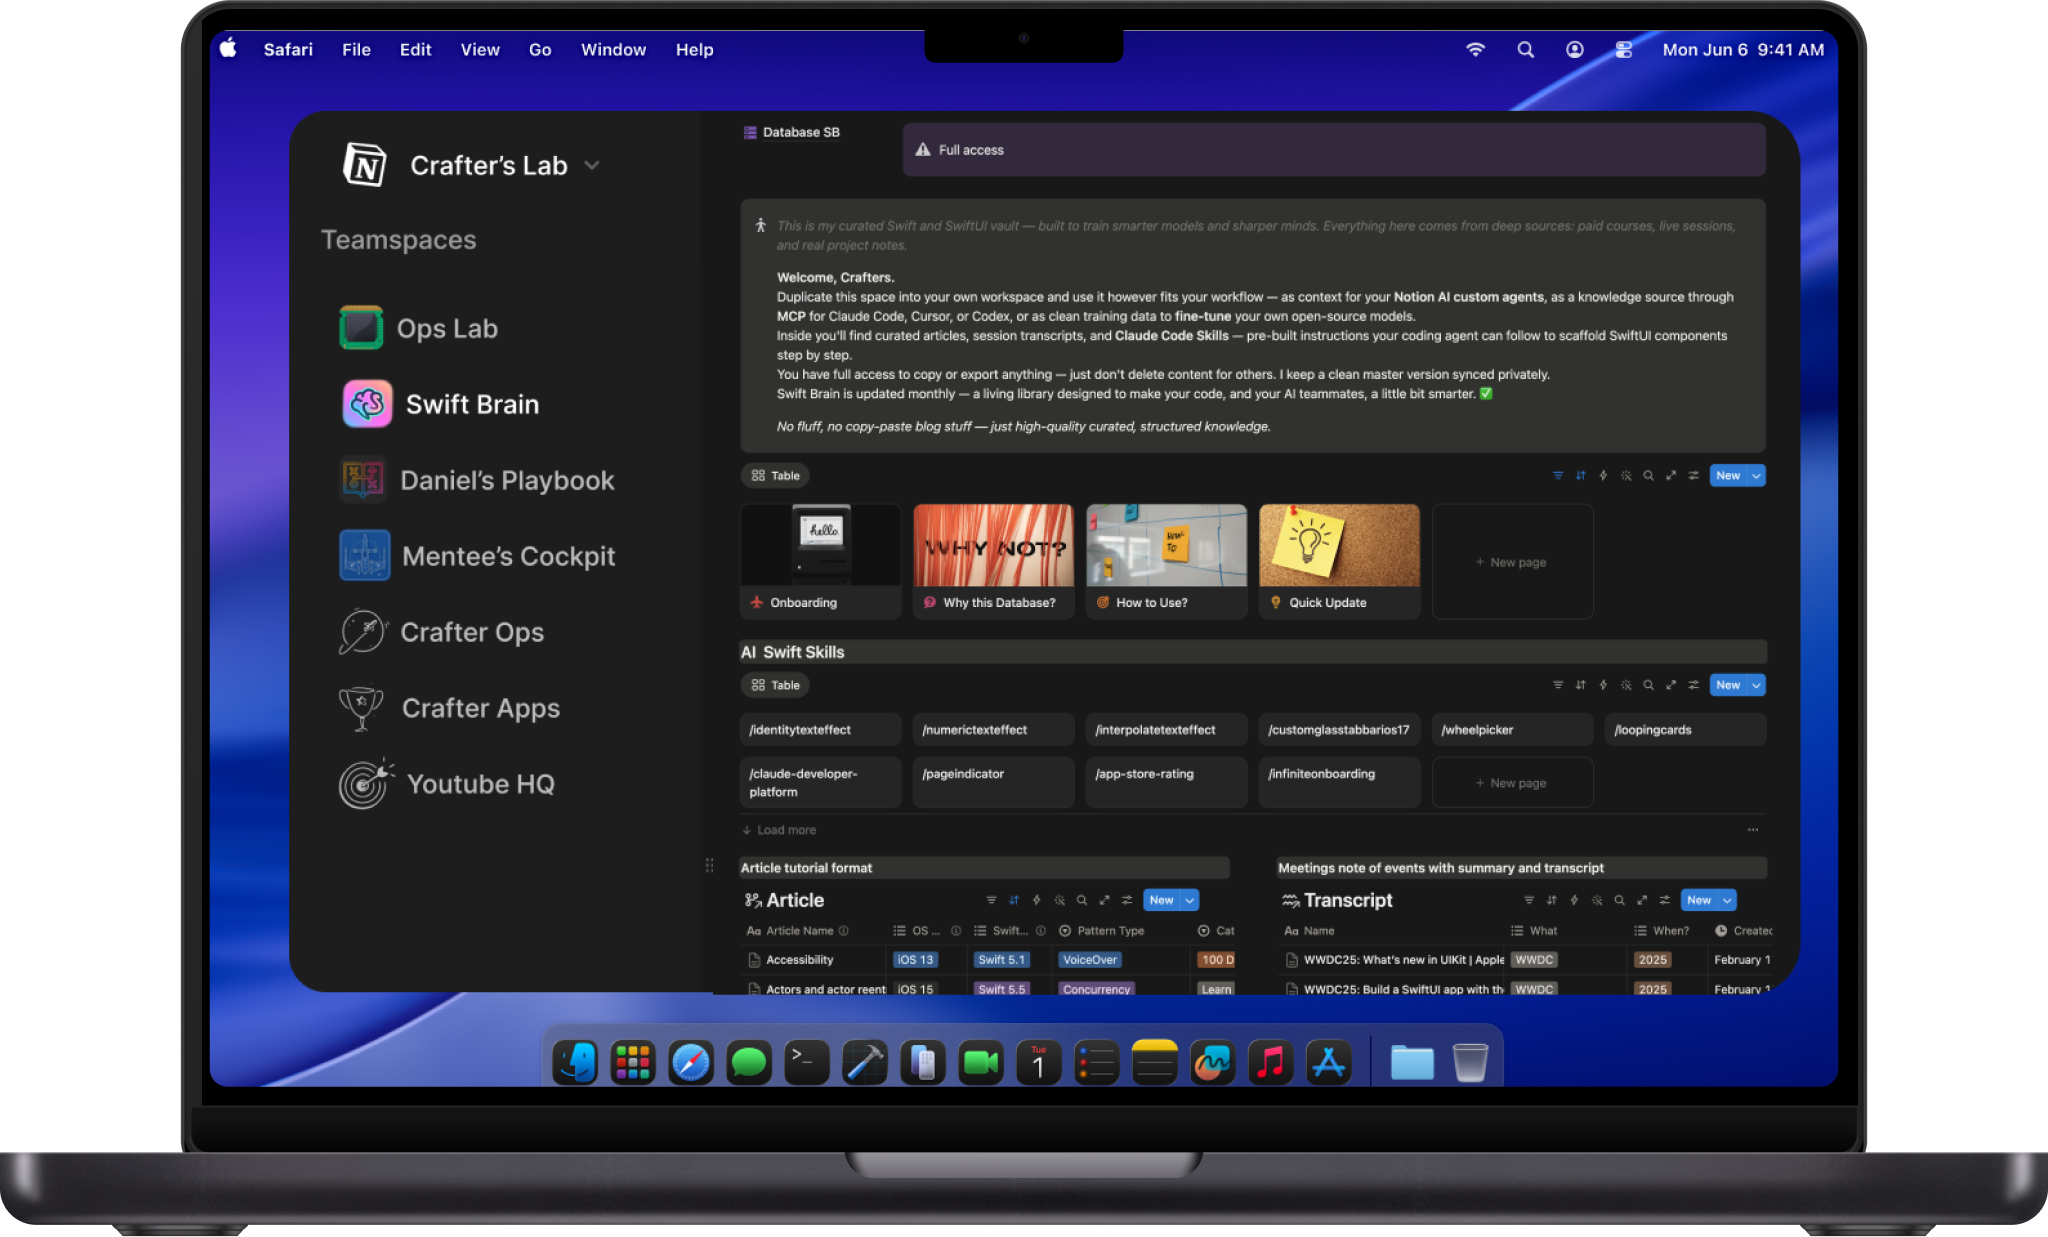Open the settings sliders icon in the Transcript toolbar

[1665, 900]
